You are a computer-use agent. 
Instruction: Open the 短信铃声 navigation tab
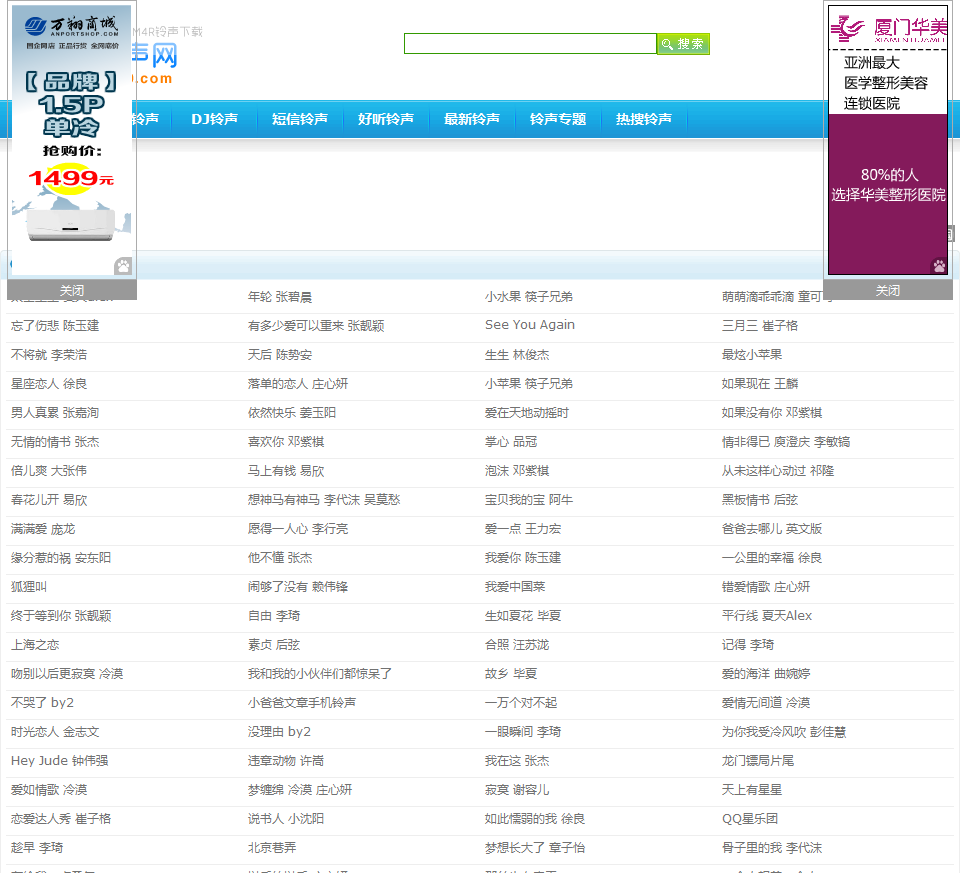pyautogui.click(x=300, y=119)
